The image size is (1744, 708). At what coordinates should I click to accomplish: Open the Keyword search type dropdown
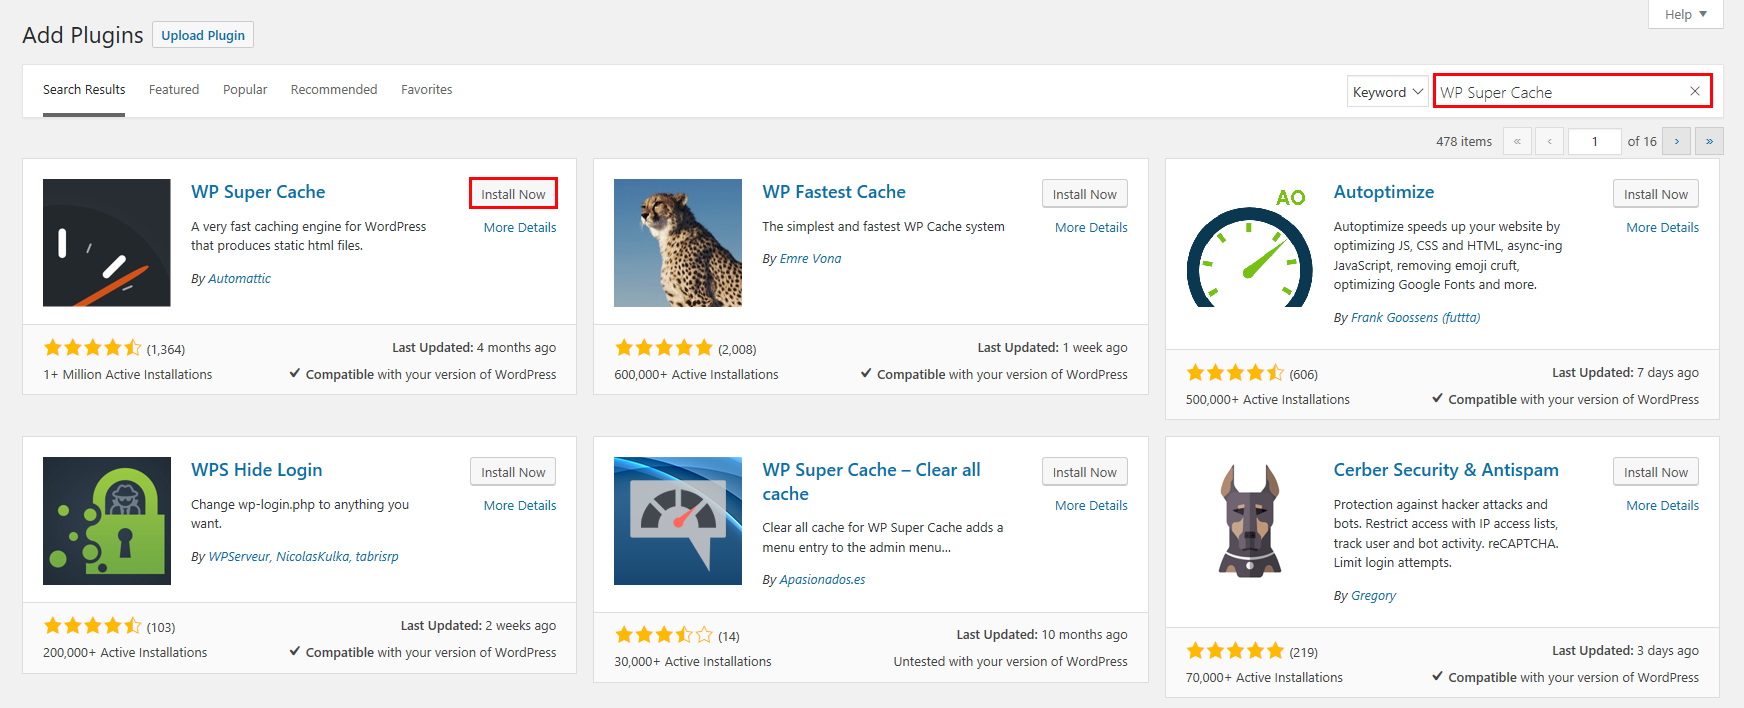pos(1387,92)
